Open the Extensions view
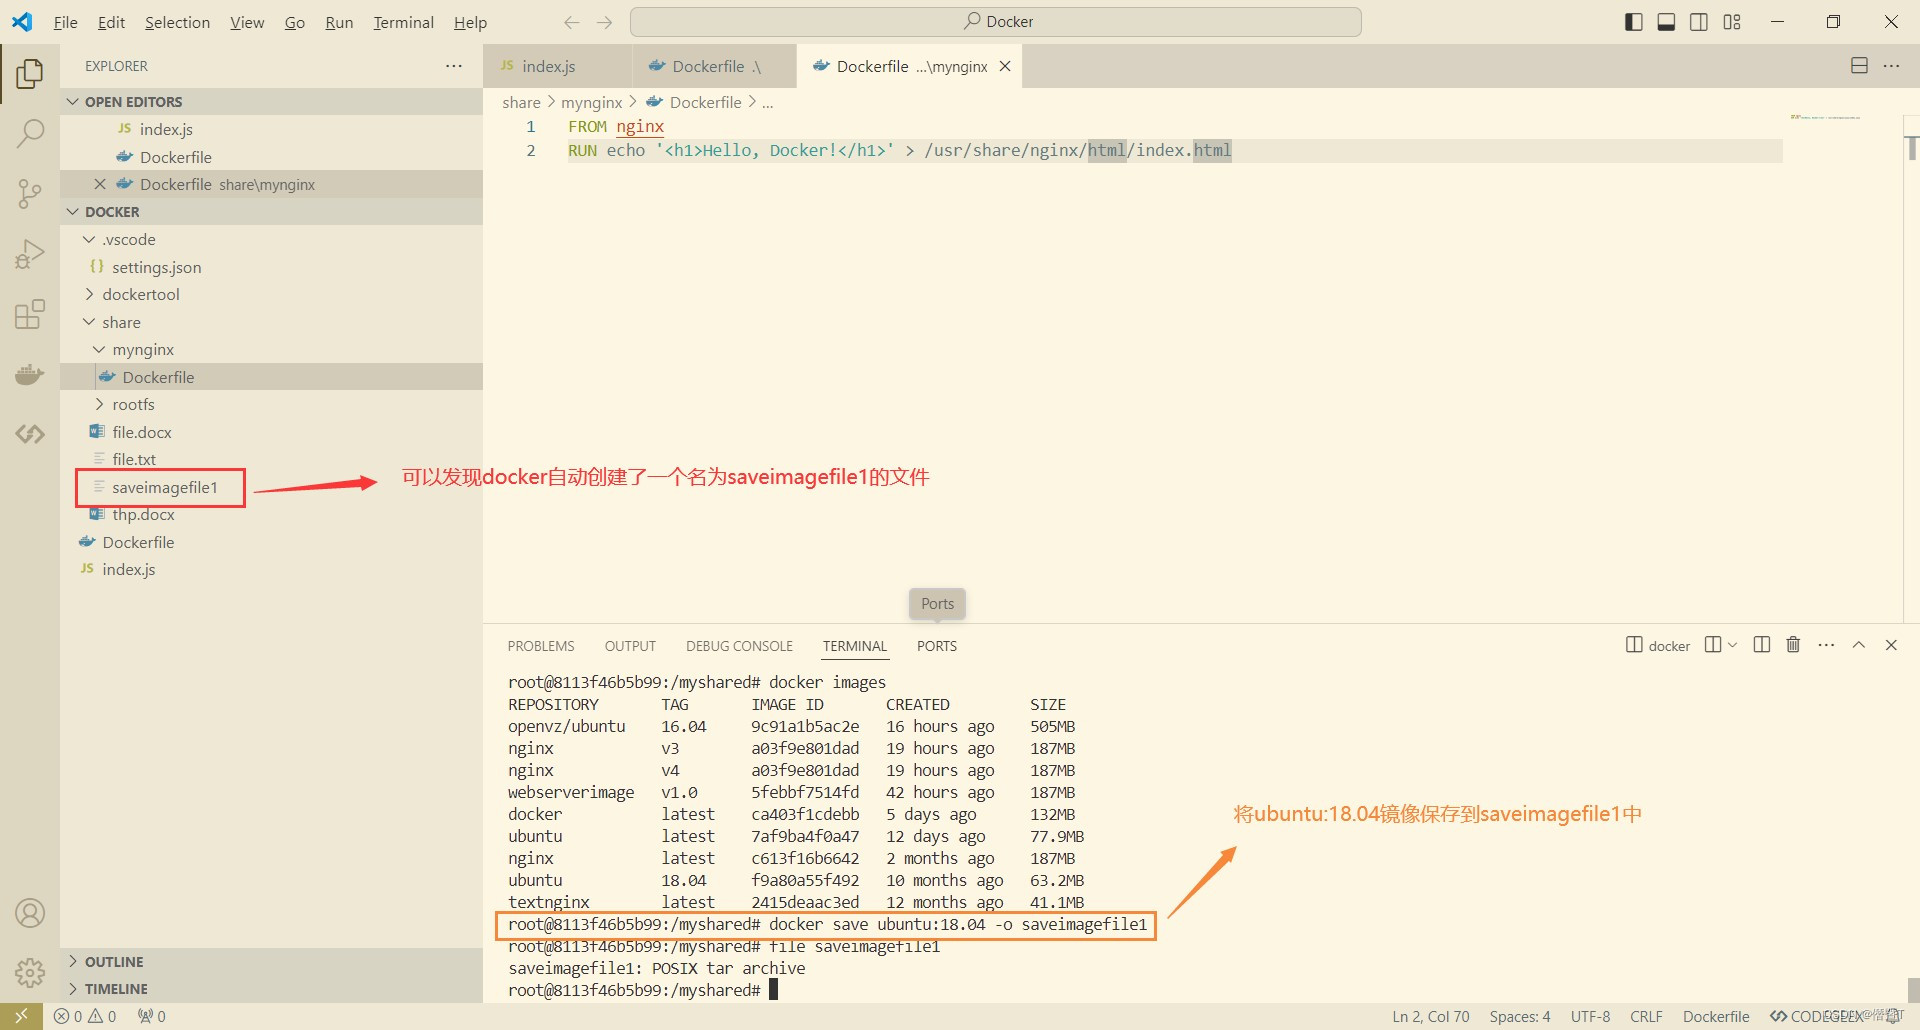 30,314
